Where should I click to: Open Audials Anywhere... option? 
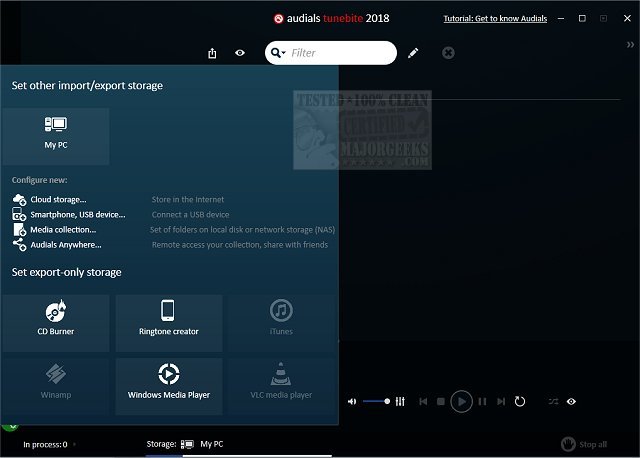tap(66, 245)
